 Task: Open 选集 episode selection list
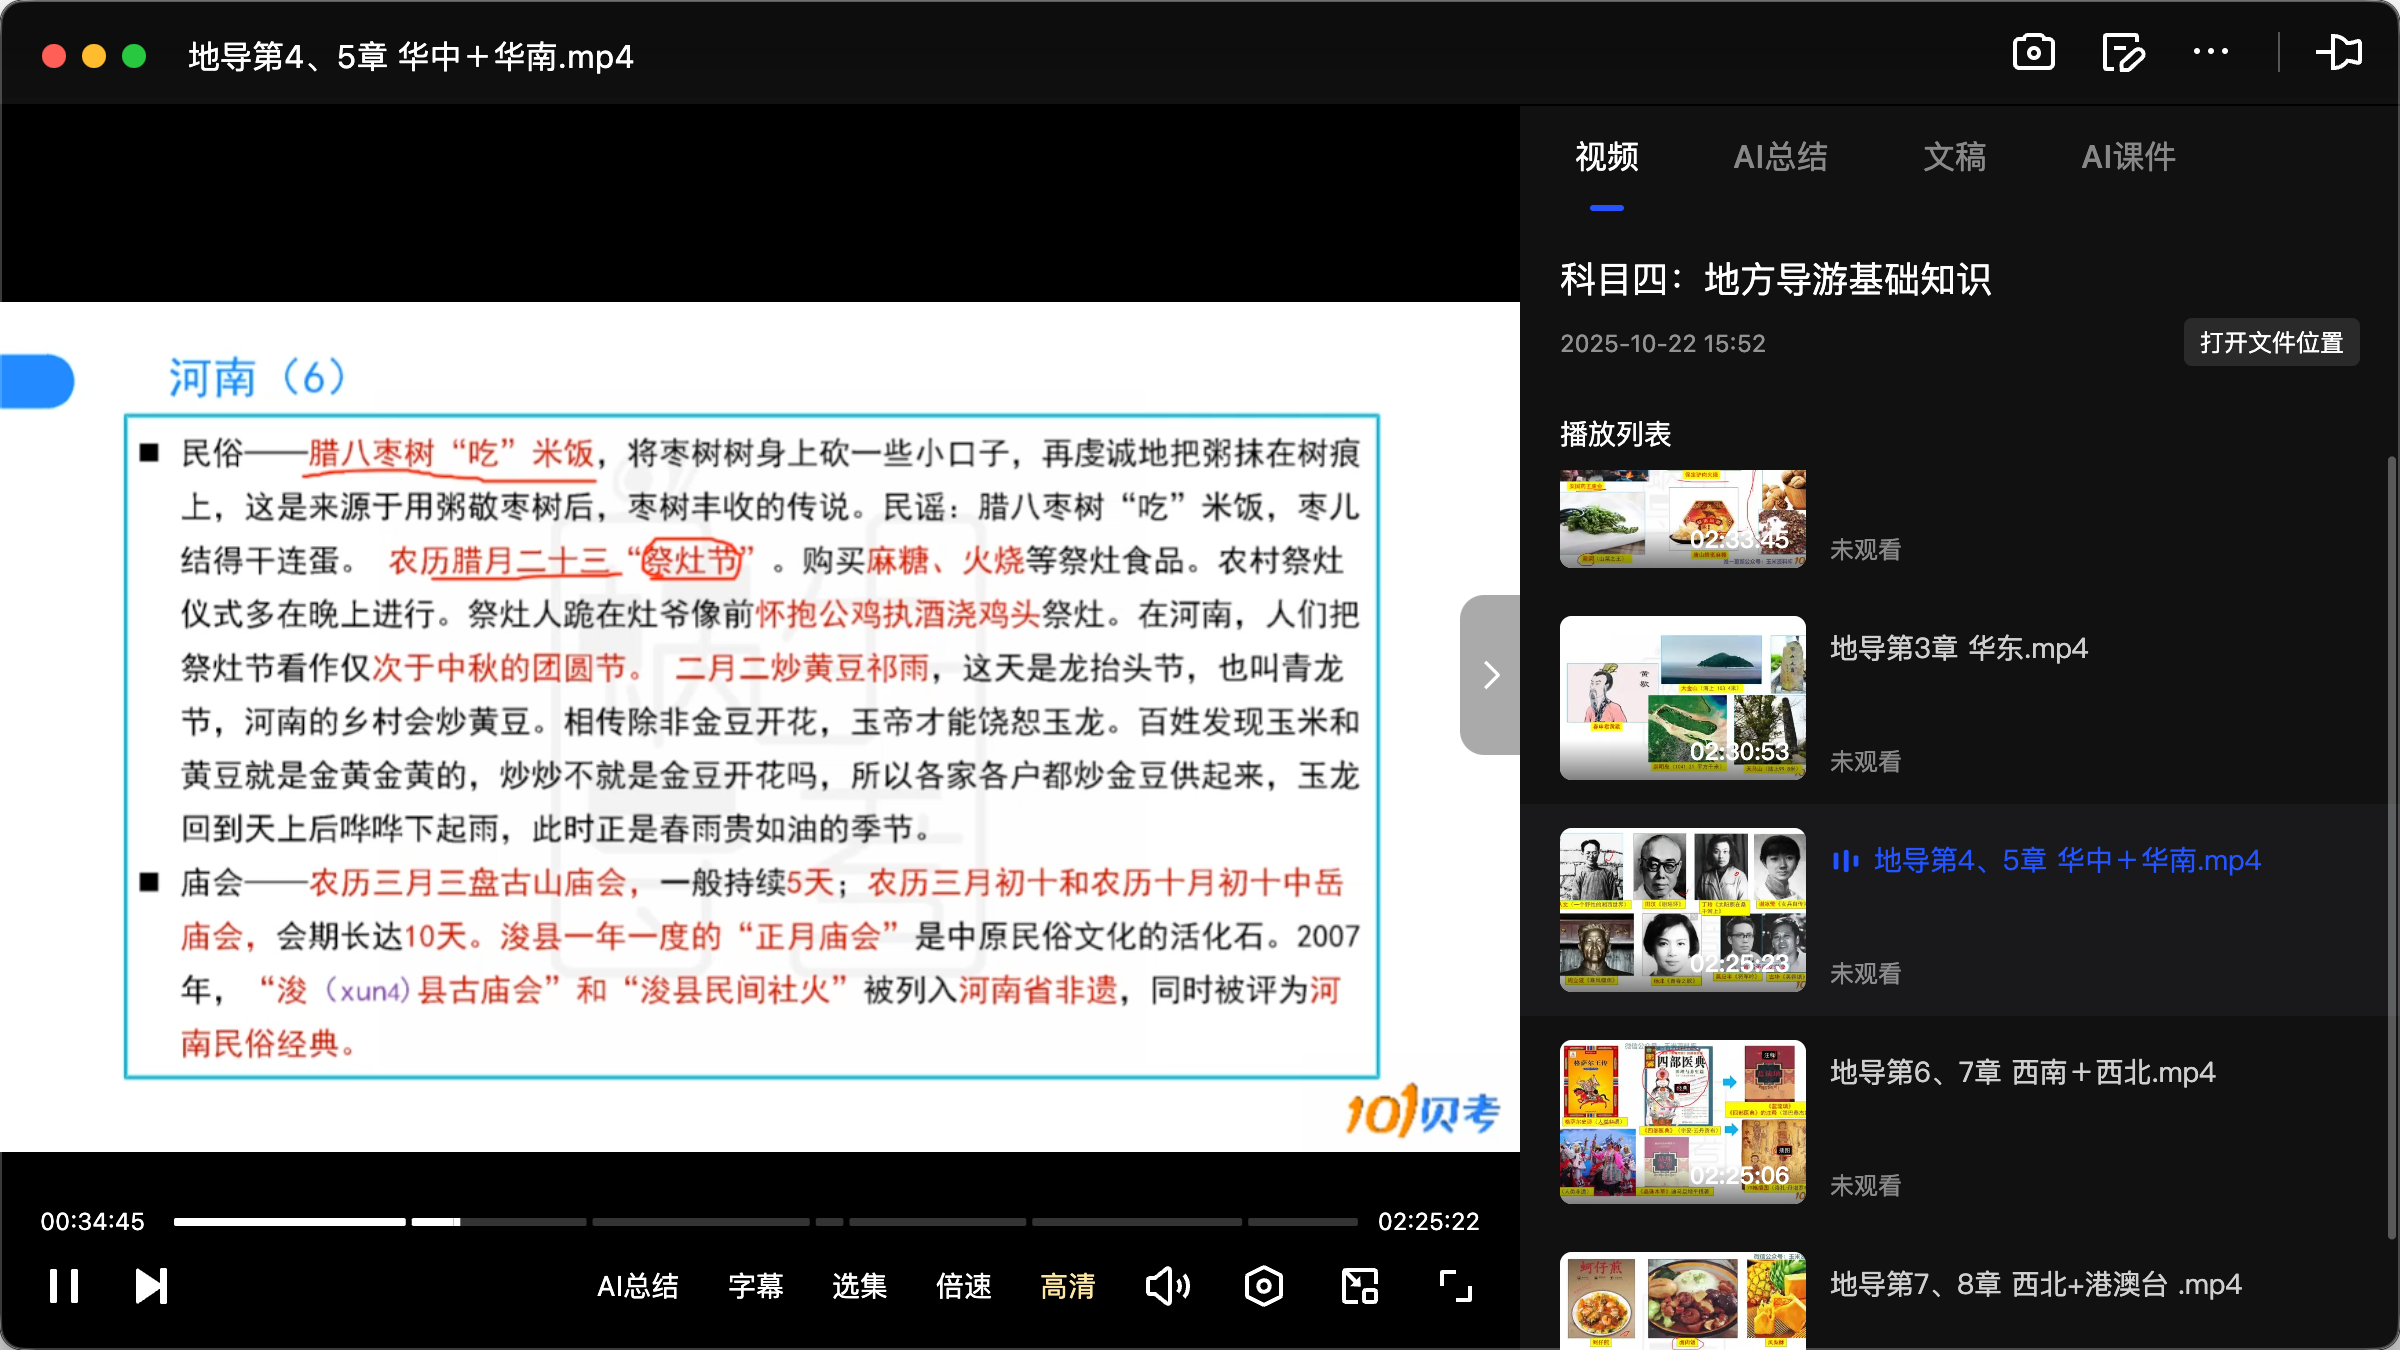coord(858,1288)
